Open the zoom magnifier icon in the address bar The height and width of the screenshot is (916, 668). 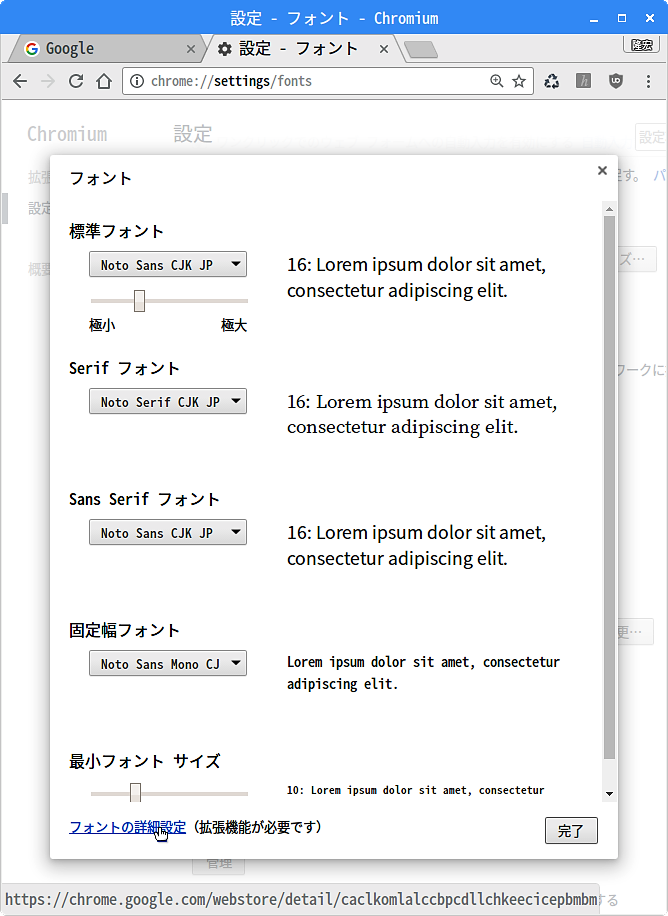[496, 81]
